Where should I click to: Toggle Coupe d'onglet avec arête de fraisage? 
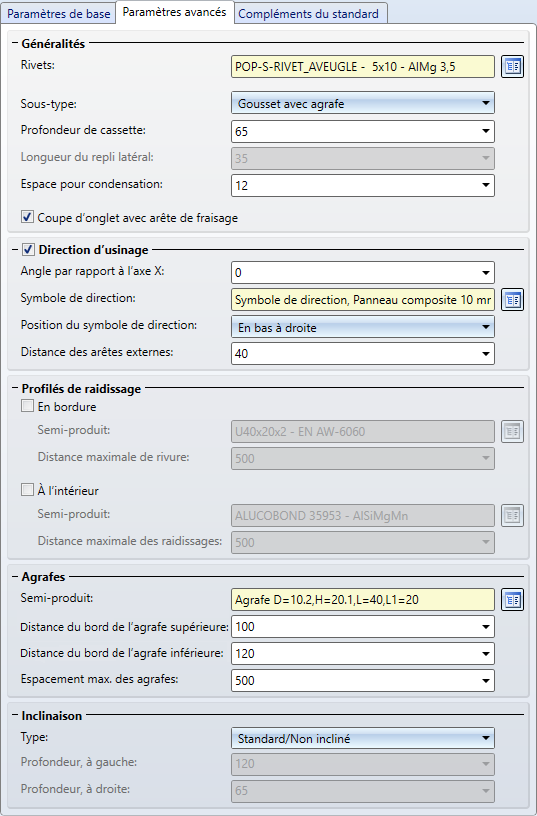[x=28, y=217]
